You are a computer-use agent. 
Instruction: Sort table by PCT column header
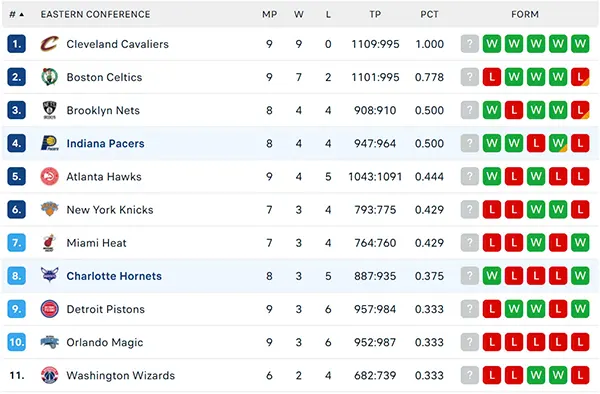coord(429,15)
